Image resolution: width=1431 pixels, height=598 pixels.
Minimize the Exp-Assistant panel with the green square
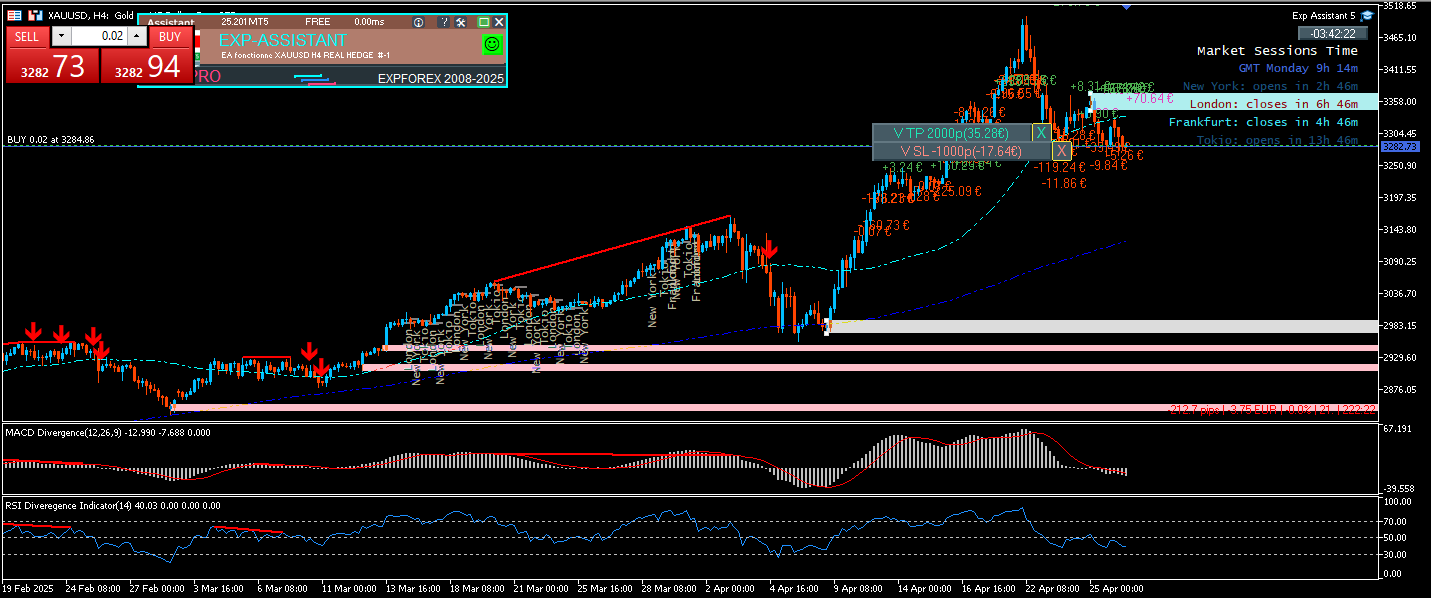click(484, 22)
